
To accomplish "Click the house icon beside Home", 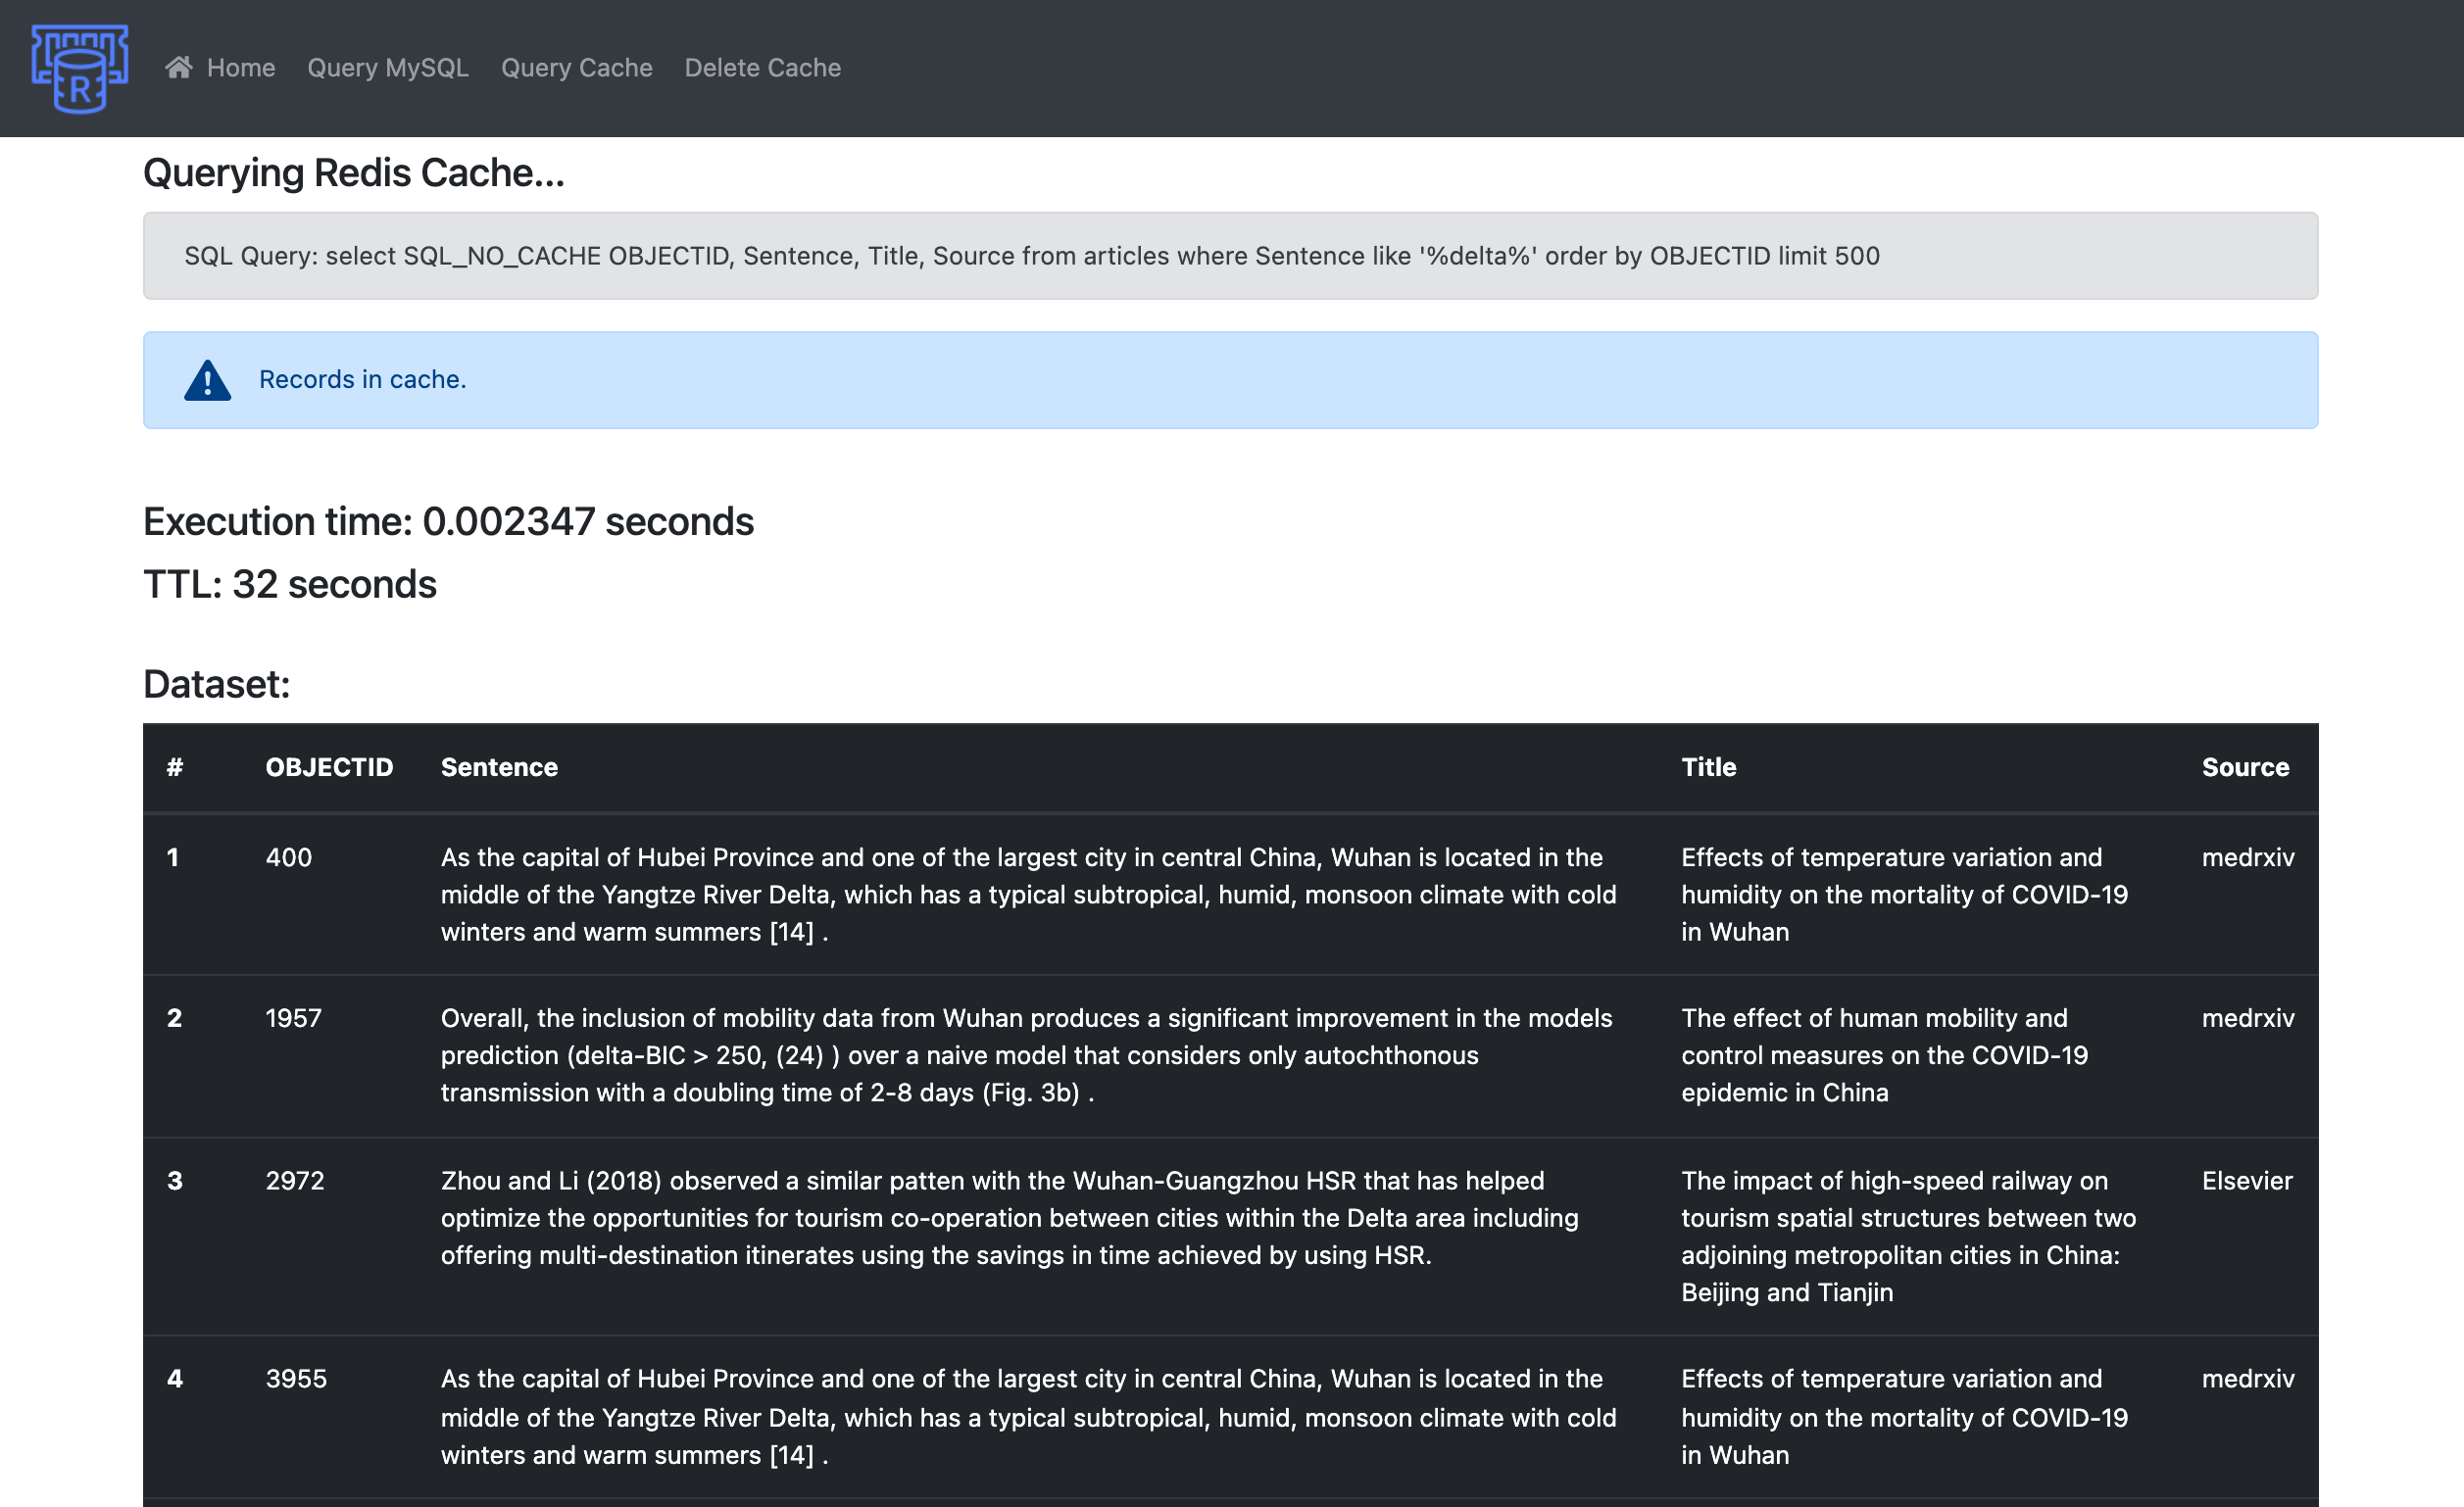I will [x=179, y=67].
